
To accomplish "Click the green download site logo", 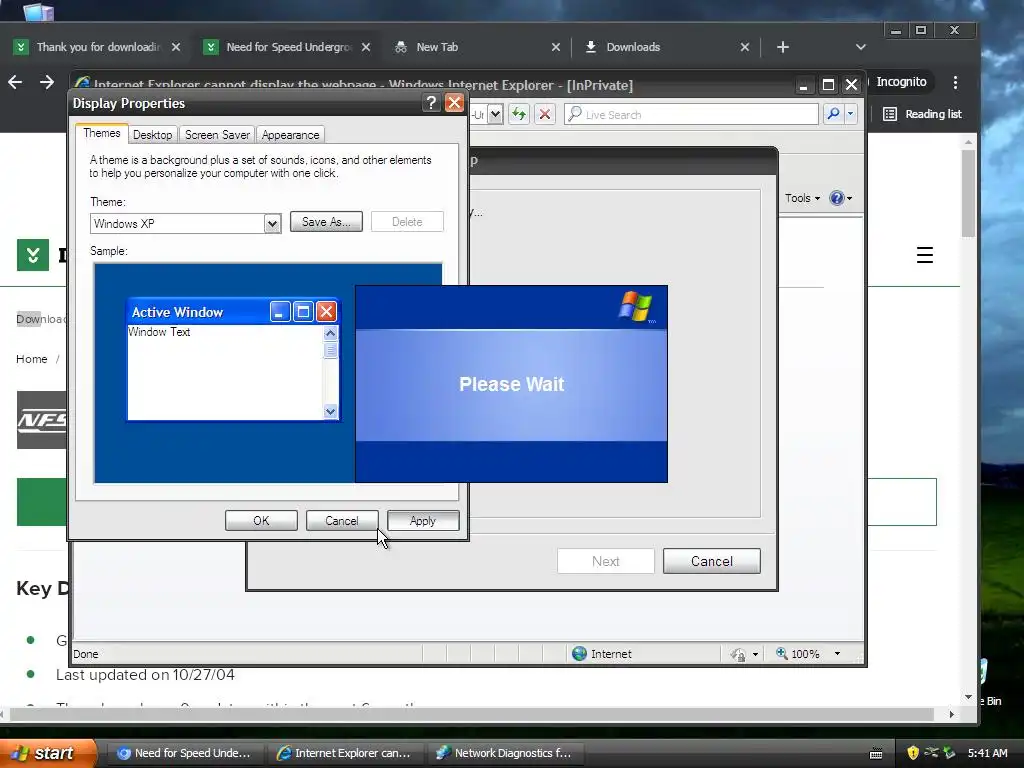I will coord(33,255).
